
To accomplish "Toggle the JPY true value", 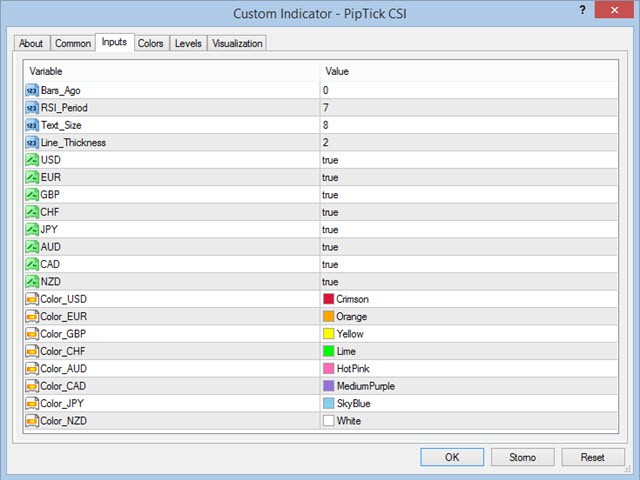I will (x=330, y=230).
